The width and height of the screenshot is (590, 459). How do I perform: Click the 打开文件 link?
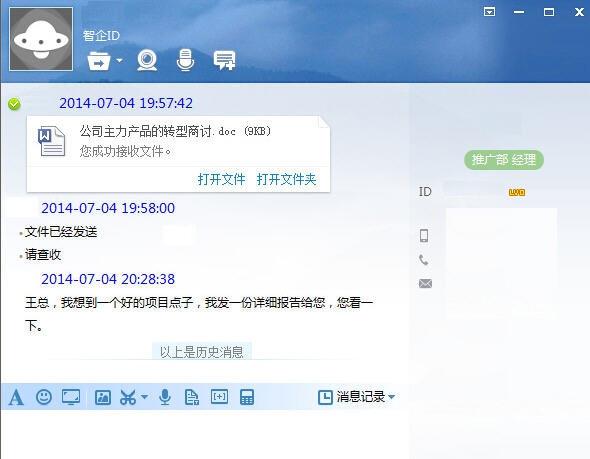(221, 179)
